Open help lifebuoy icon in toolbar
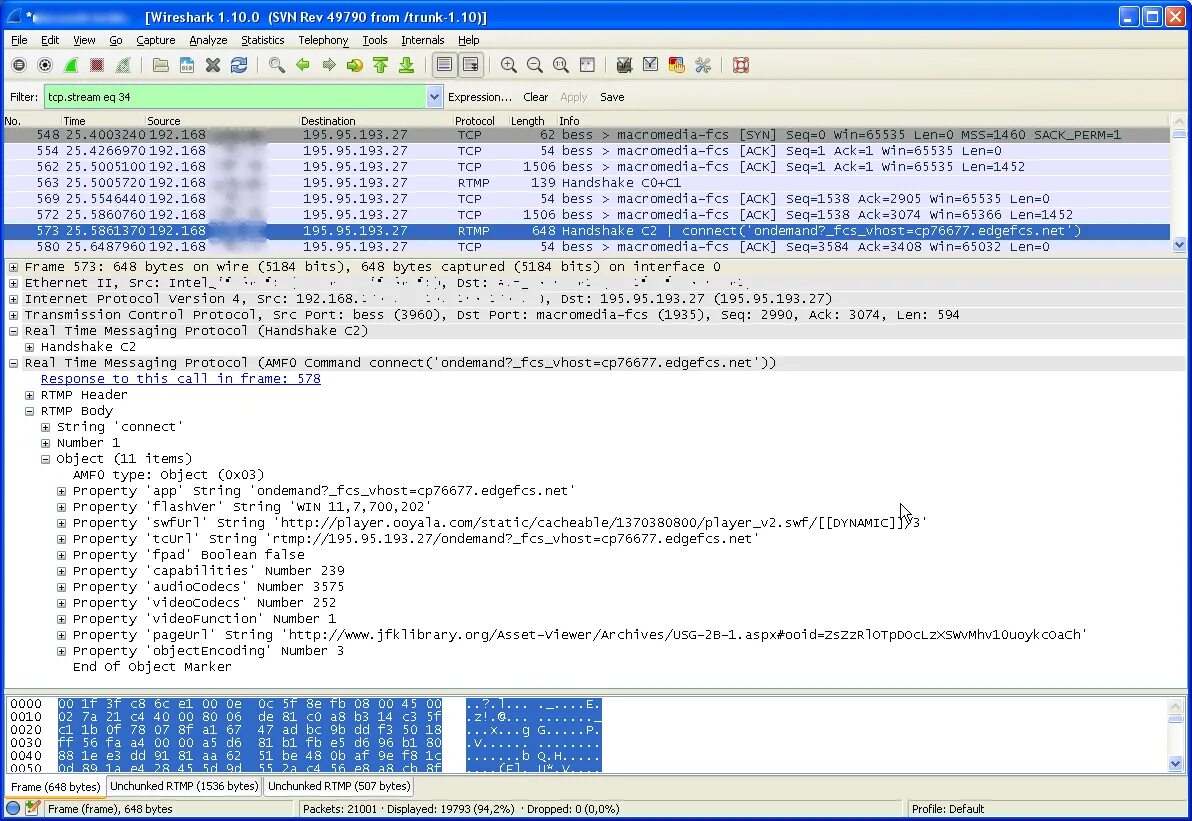Screen dimensions: 1192x821 740,65
